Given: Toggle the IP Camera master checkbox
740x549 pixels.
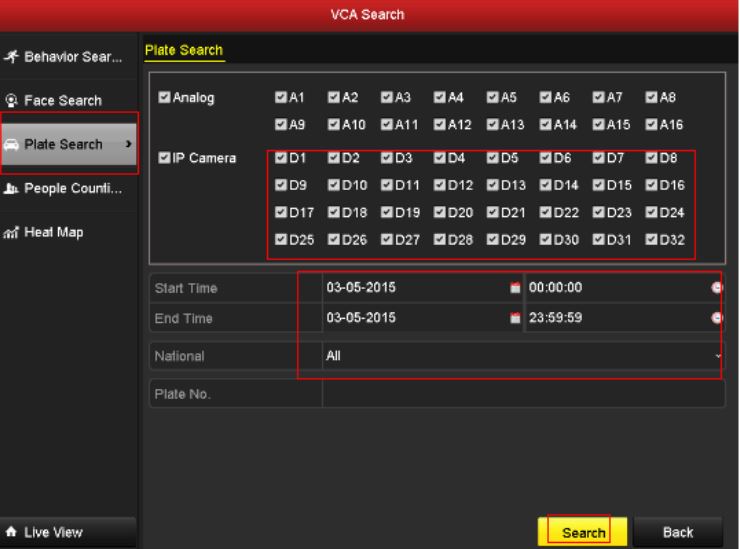Looking at the screenshot, I should coord(164,158).
